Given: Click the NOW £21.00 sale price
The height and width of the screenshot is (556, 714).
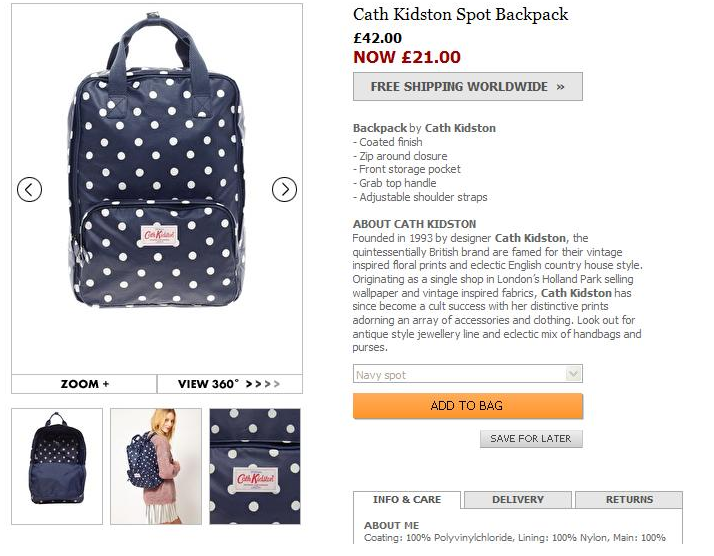Looking at the screenshot, I should (x=407, y=58).
